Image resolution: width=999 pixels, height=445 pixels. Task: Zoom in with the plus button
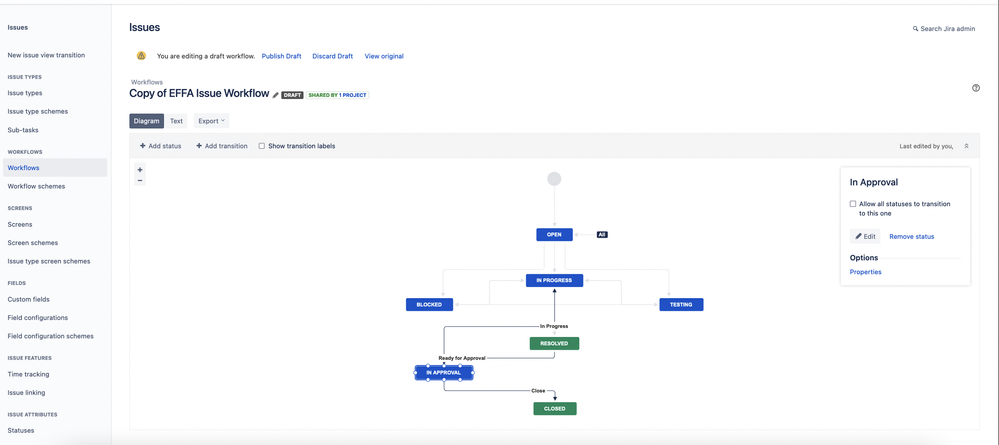(140, 170)
